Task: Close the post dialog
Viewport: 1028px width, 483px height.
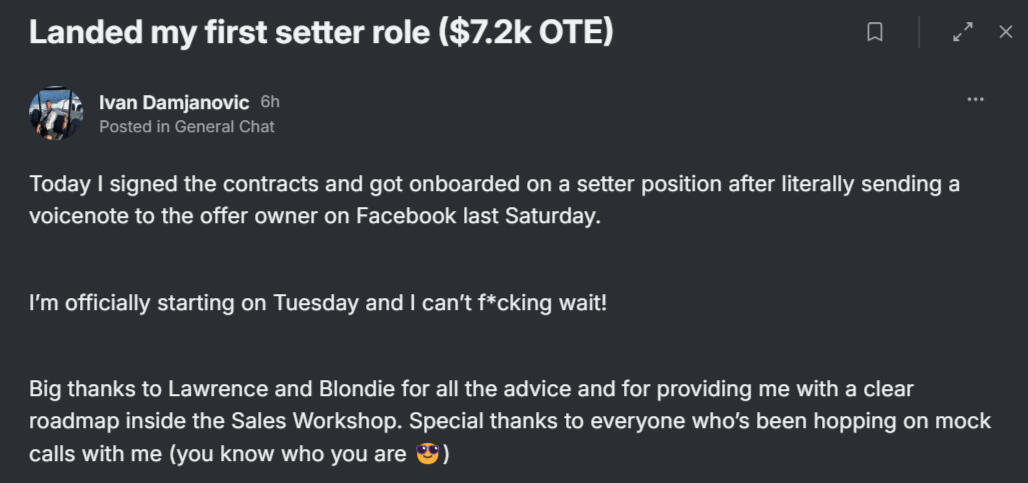Action: (1006, 33)
